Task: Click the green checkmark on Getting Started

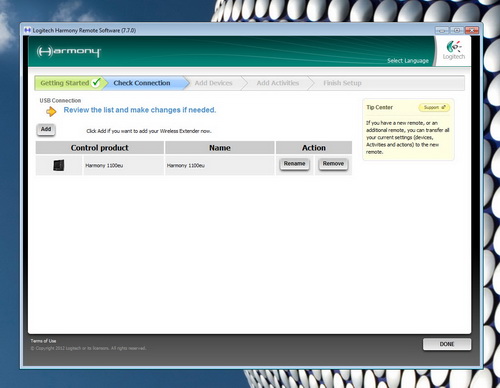Action: [x=96, y=82]
